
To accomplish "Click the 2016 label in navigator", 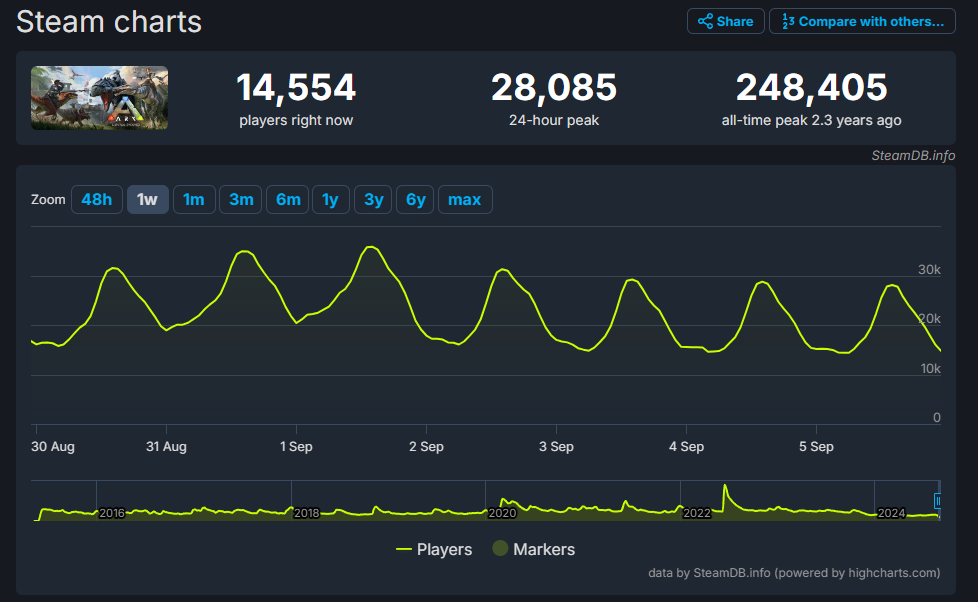I will click(112, 513).
